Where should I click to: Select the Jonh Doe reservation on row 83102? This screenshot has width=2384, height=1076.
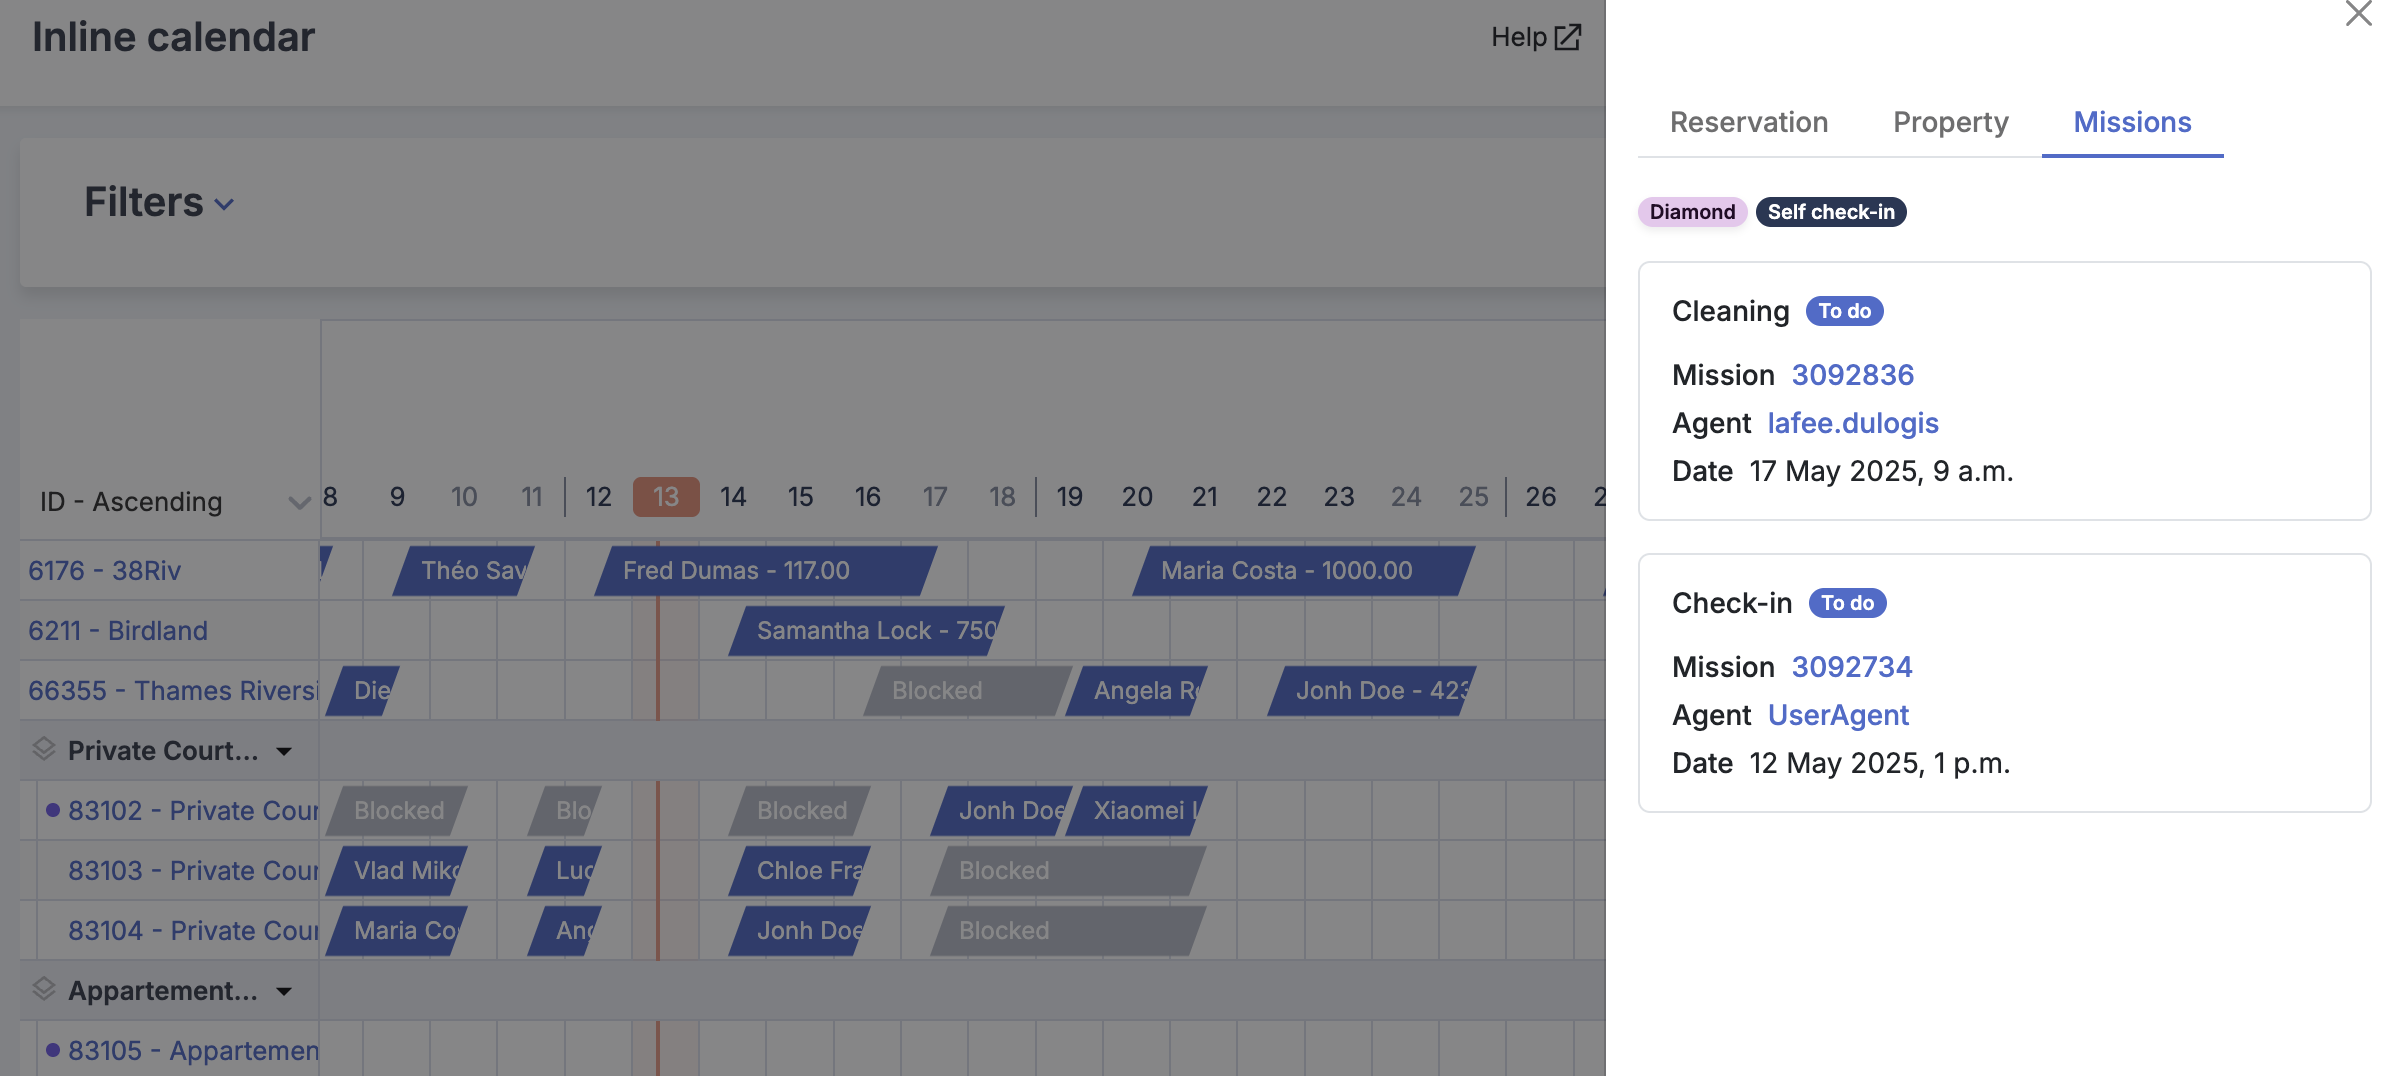[1001, 811]
